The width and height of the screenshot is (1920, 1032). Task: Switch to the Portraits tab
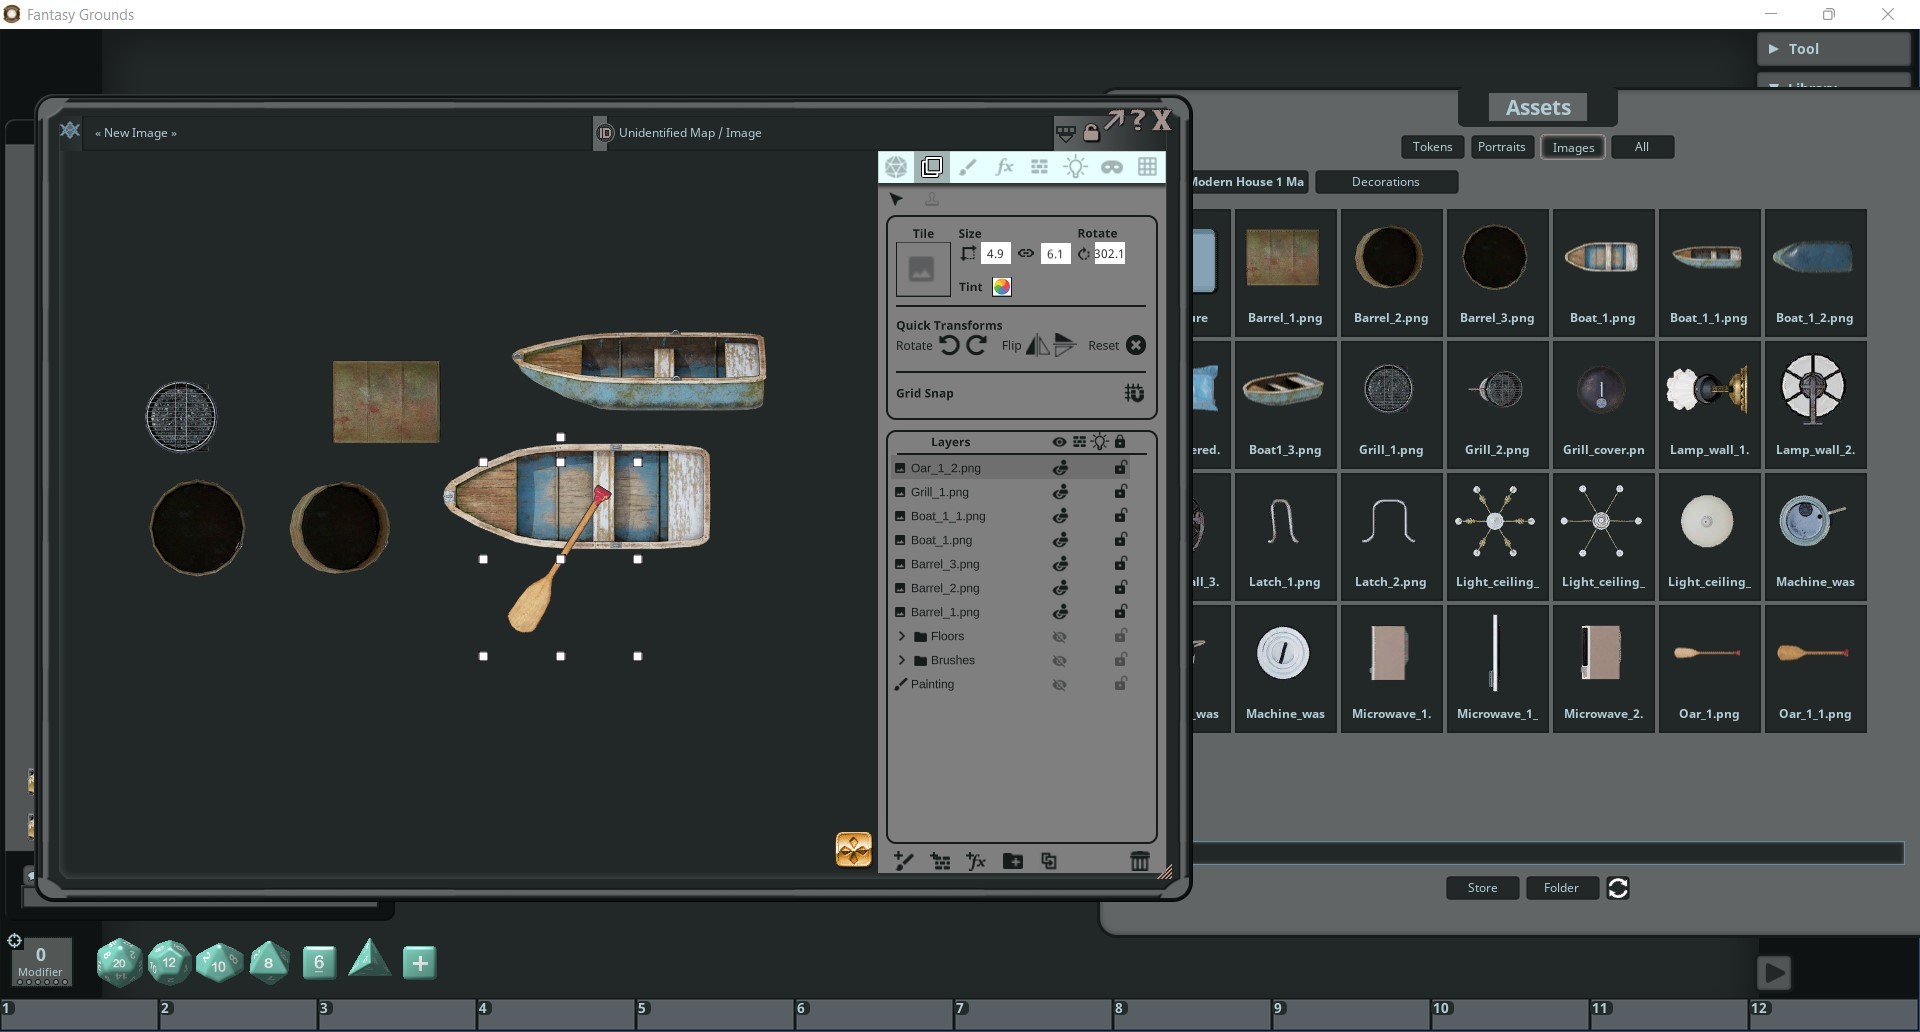pos(1502,147)
